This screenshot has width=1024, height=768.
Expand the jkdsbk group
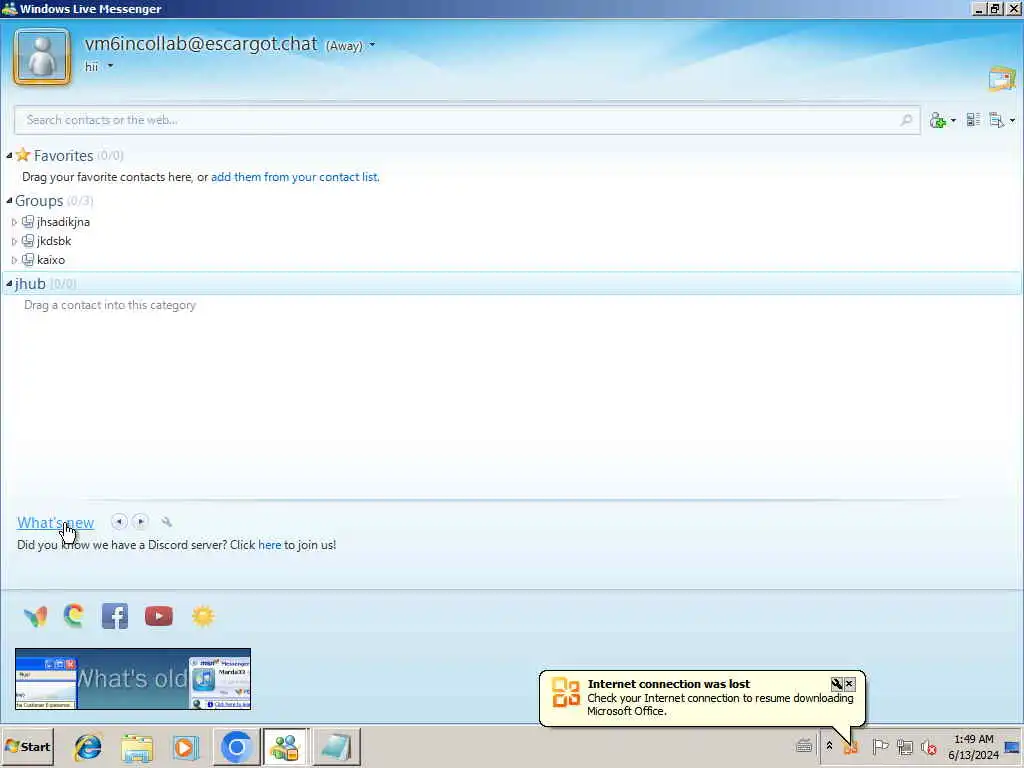14,241
